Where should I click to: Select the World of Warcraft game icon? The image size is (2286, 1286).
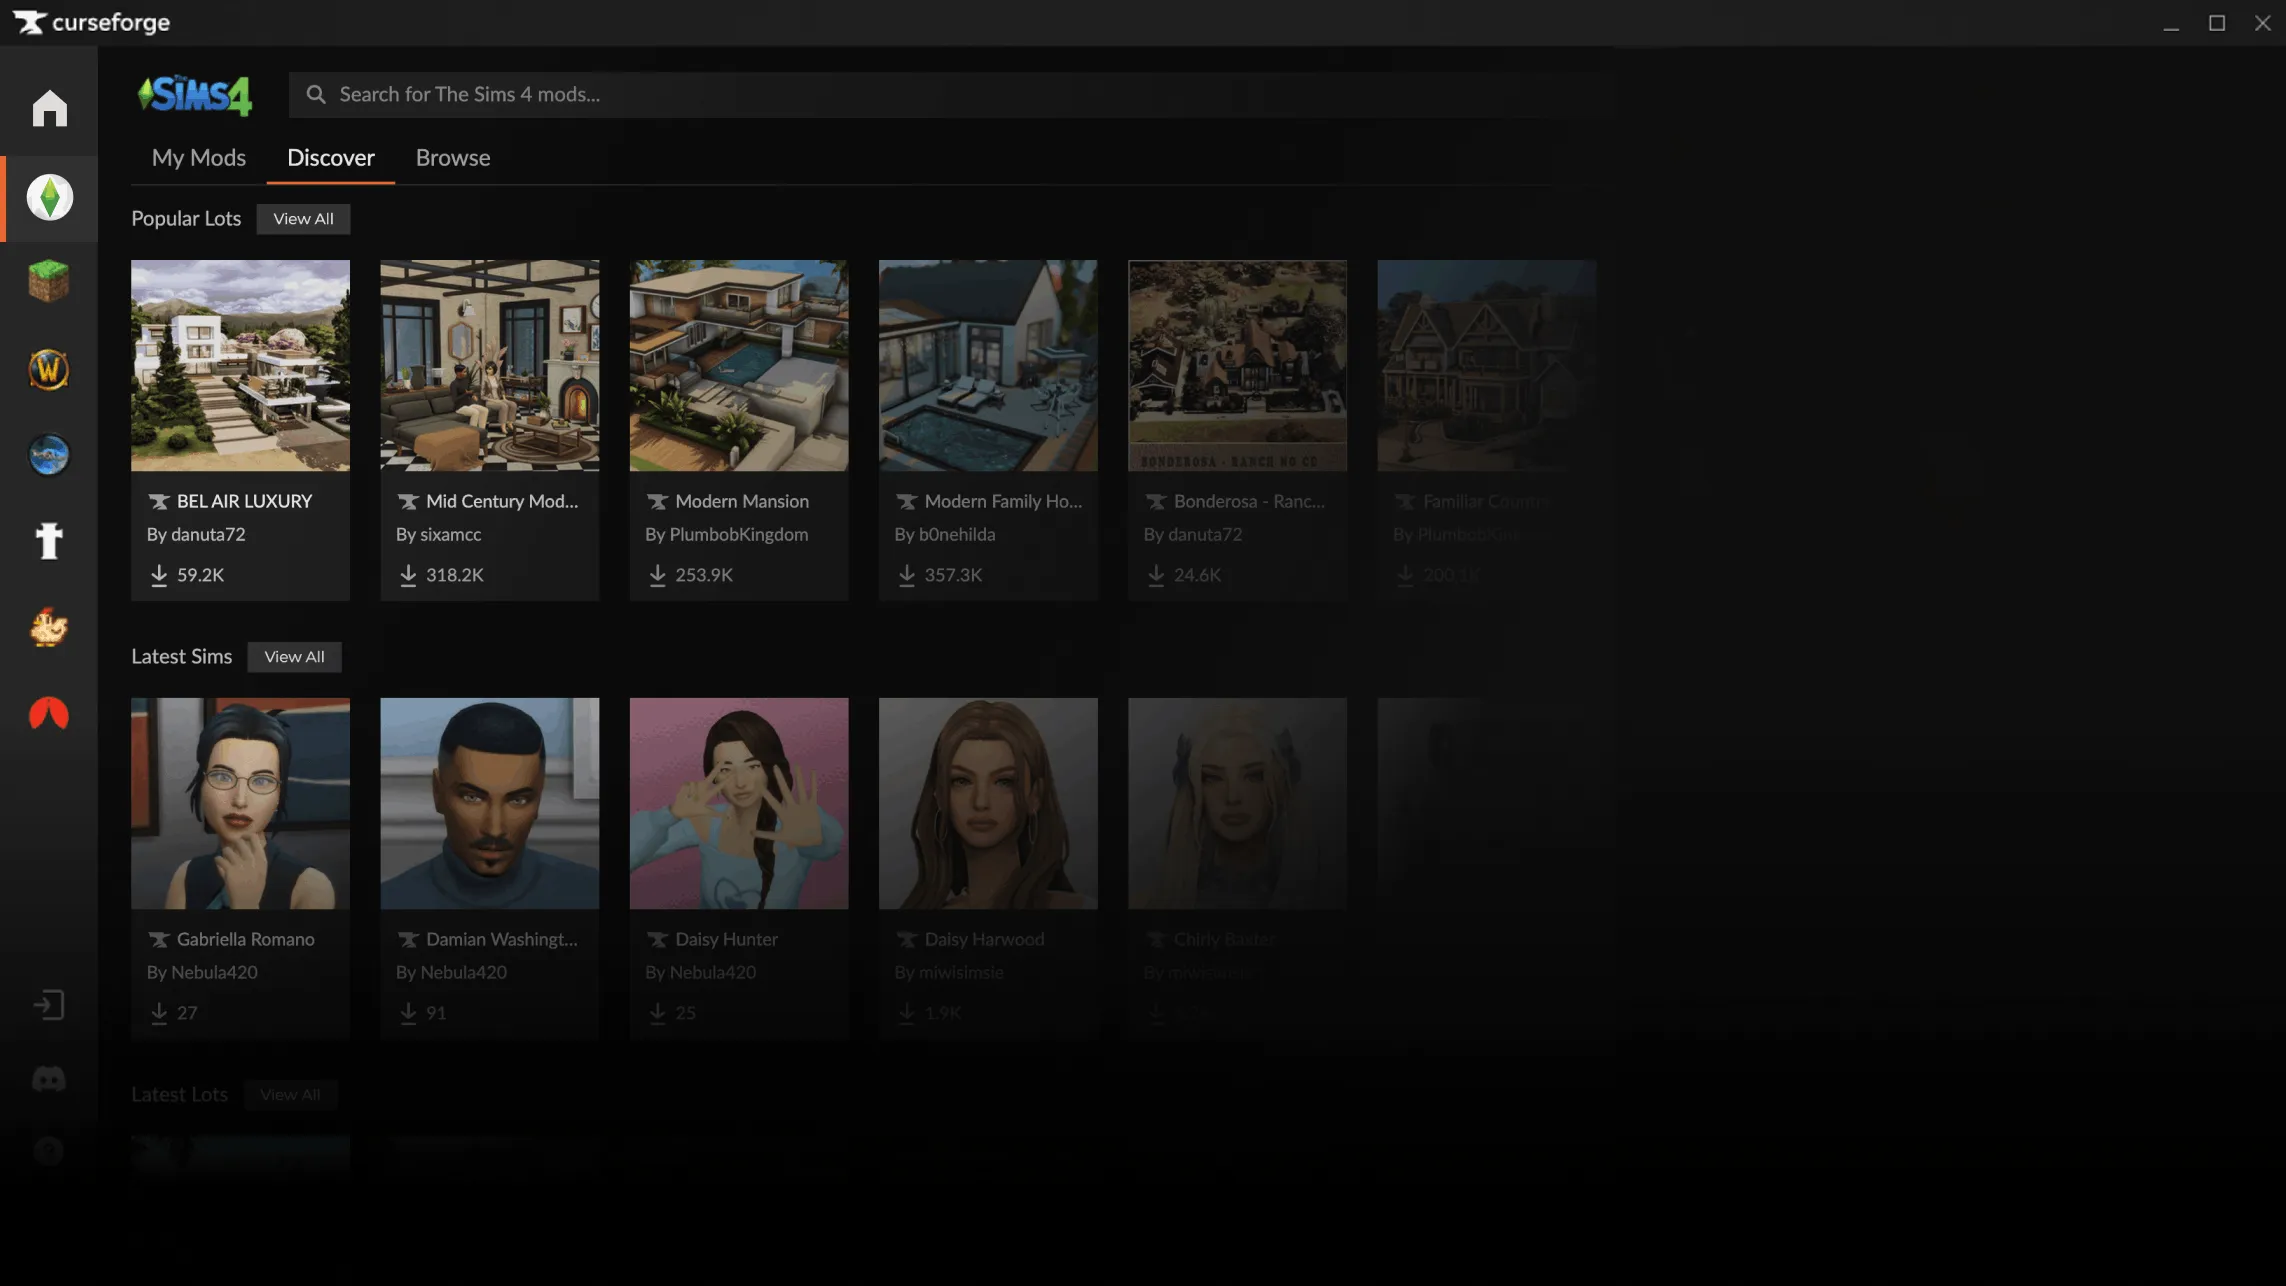[49, 369]
